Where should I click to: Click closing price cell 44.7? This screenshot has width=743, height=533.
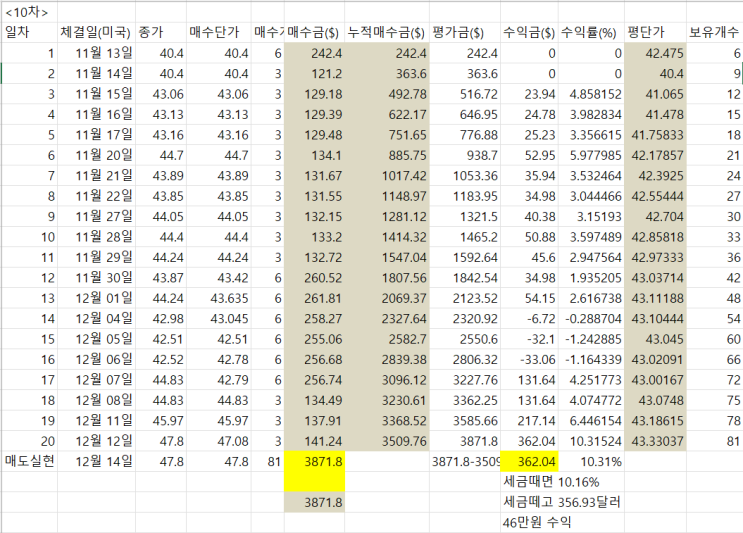[x=161, y=155]
